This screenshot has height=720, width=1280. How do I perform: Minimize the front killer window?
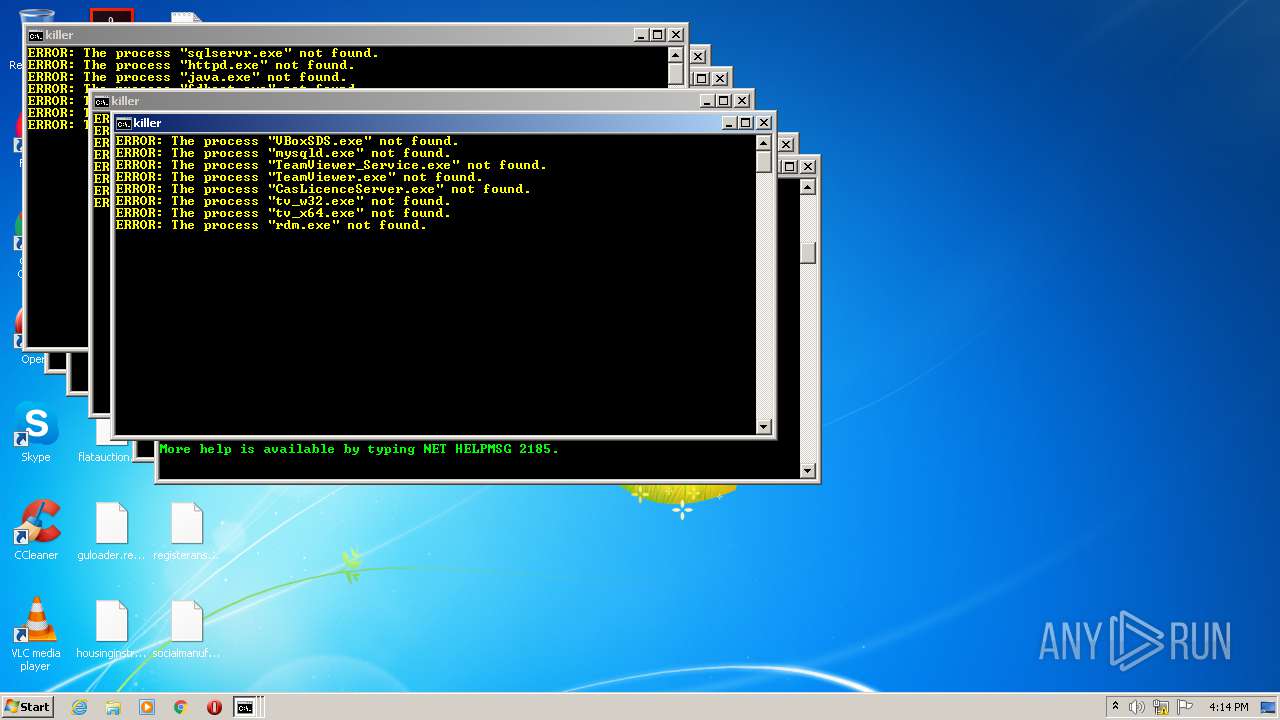click(x=728, y=123)
